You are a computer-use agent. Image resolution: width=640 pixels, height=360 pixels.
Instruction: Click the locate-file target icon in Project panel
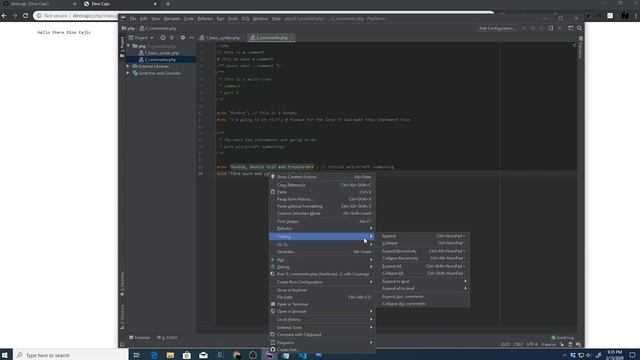(163, 38)
